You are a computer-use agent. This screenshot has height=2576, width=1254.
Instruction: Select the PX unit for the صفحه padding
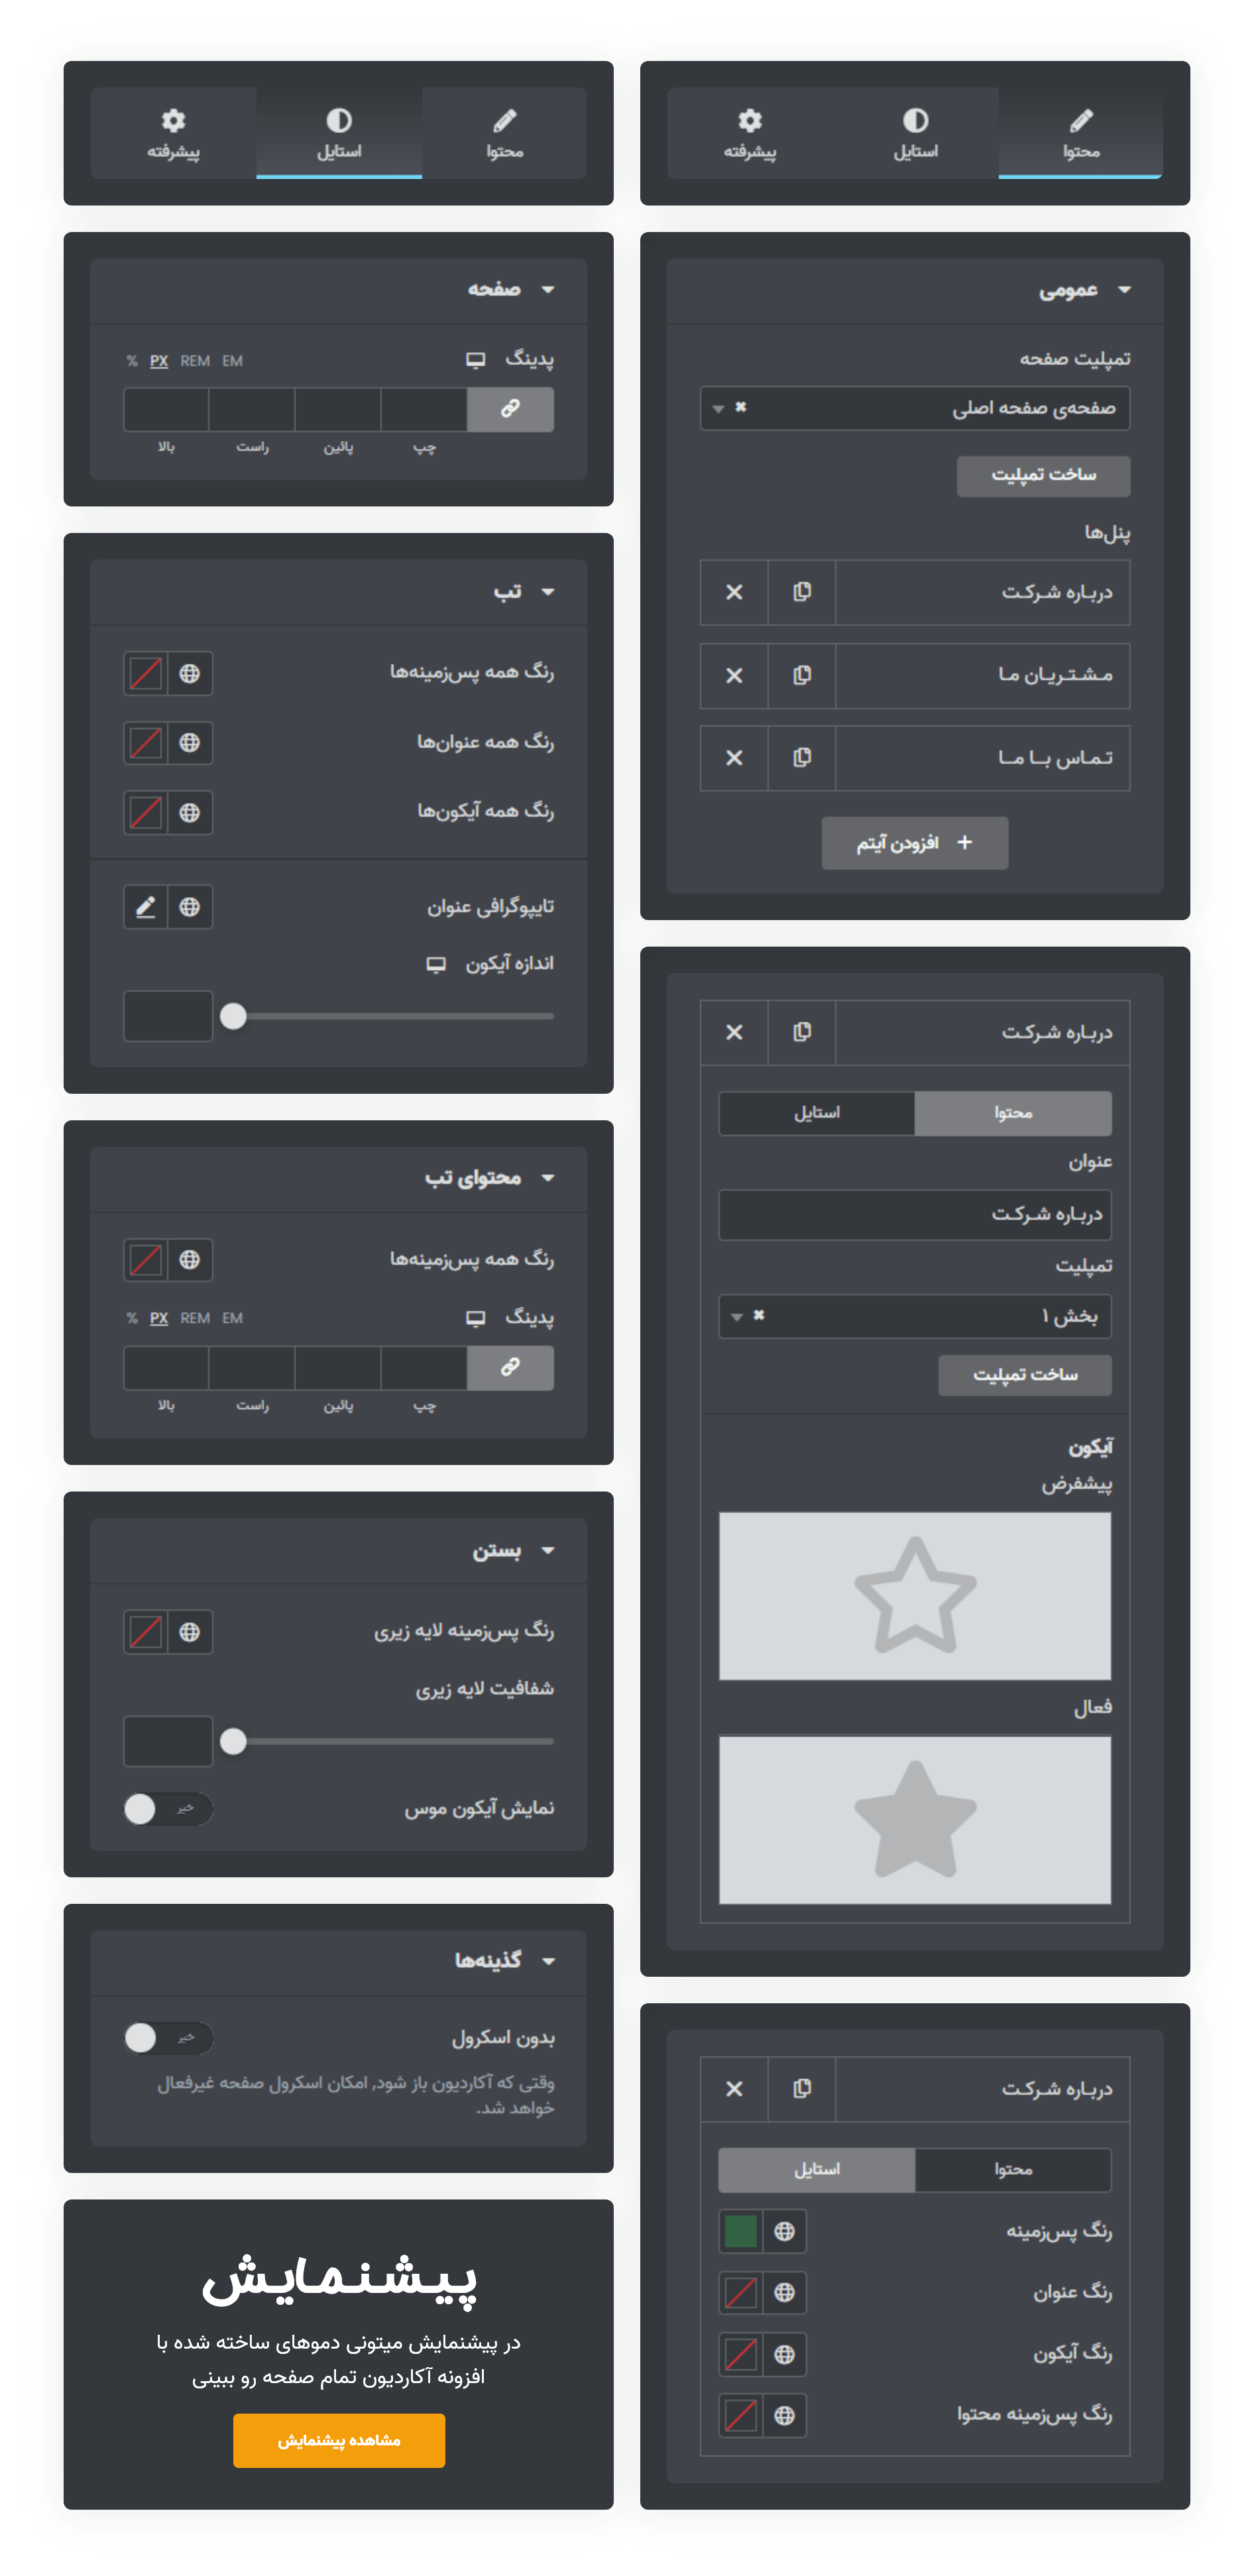(x=159, y=361)
